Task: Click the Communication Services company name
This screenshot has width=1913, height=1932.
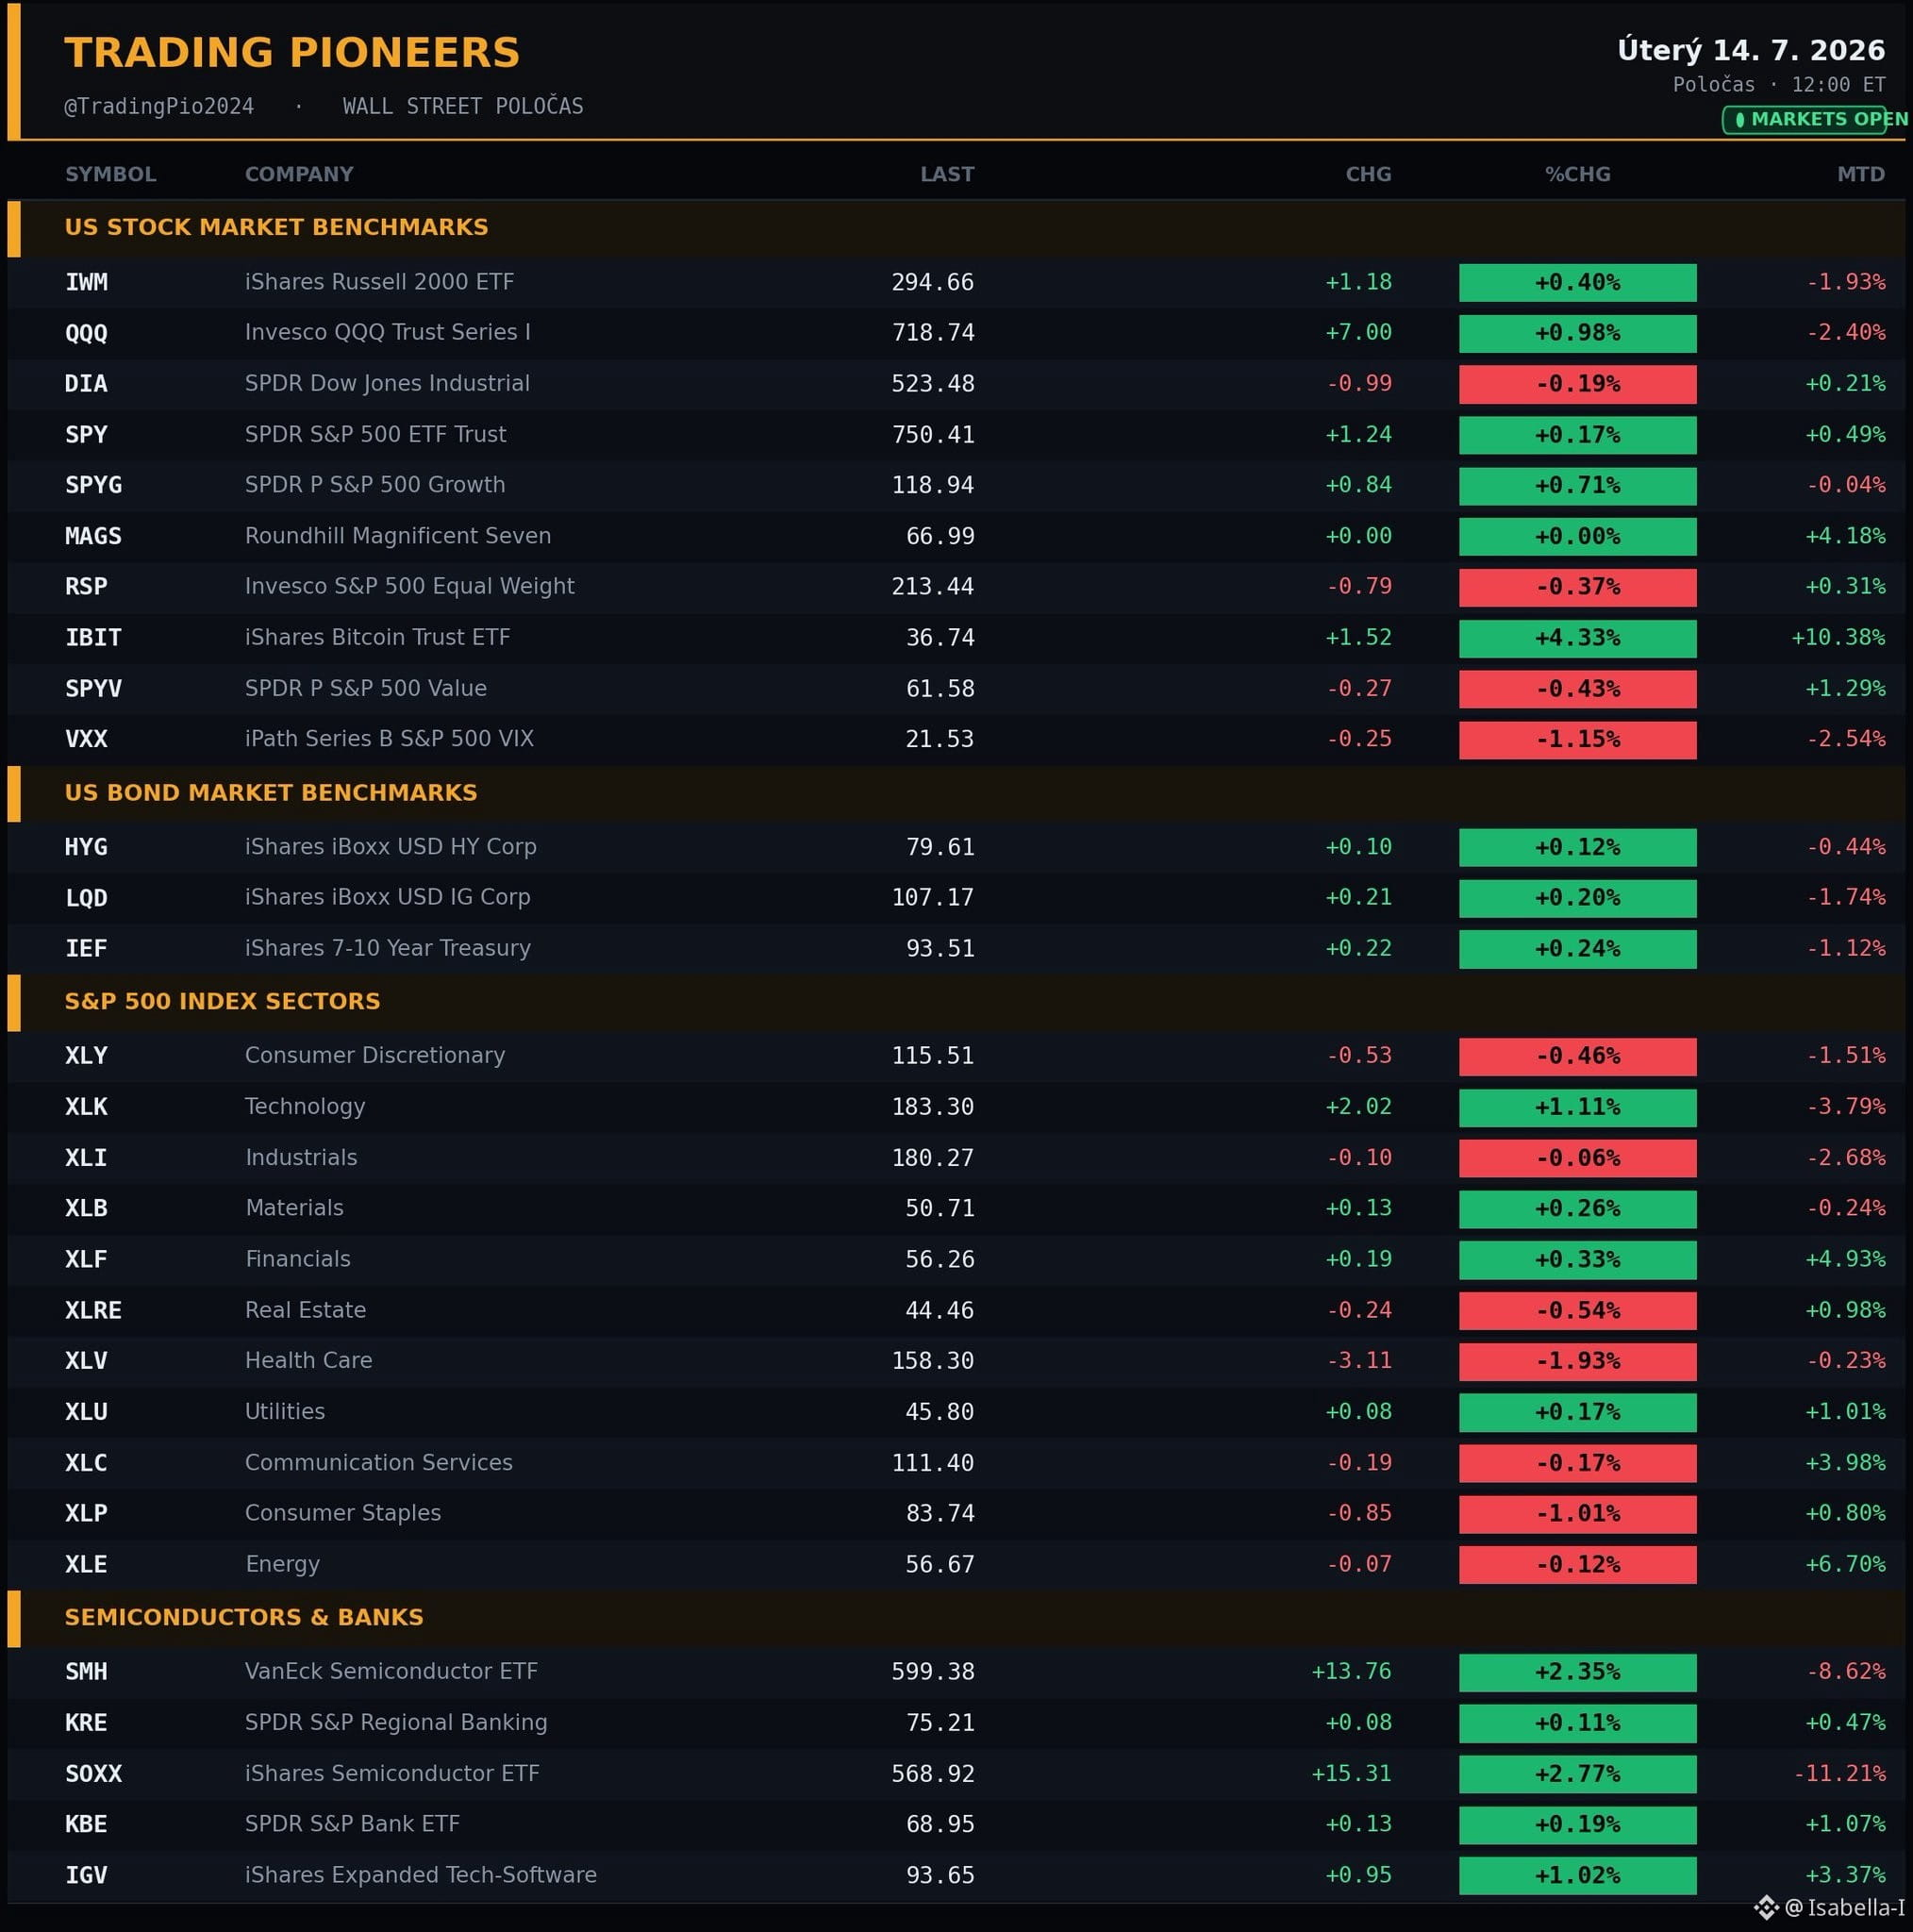Action: click(x=379, y=1462)
